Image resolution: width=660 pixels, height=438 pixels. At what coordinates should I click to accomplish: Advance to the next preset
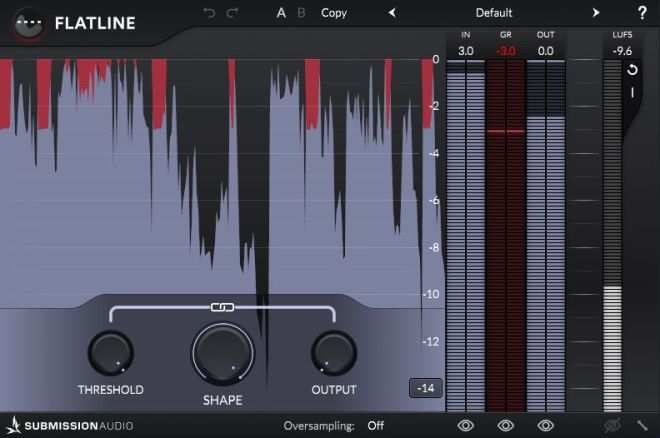596,13
